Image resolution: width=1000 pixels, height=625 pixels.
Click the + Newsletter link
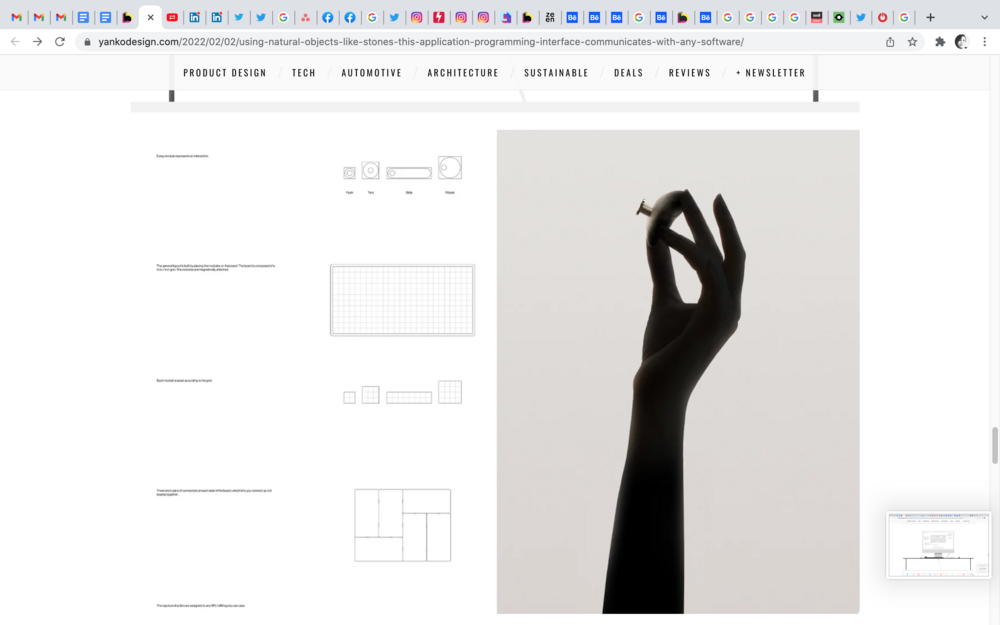click(x=770, y=73)
